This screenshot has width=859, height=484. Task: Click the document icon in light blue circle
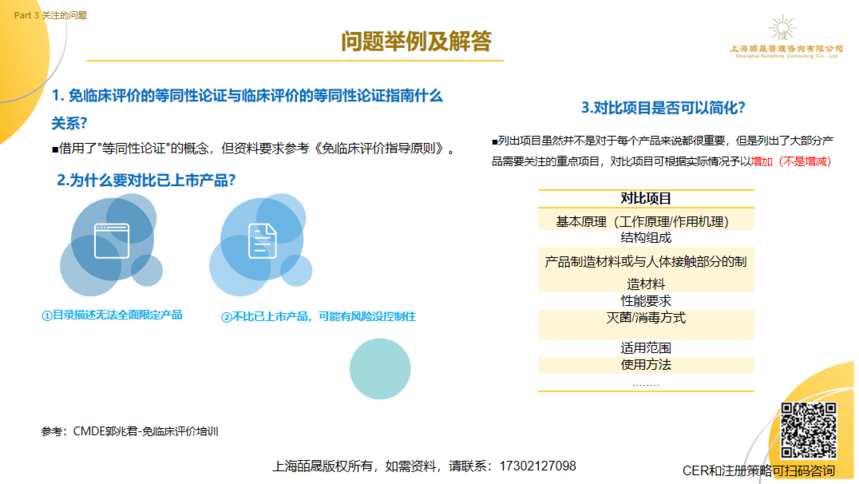[x=262, y=241]
